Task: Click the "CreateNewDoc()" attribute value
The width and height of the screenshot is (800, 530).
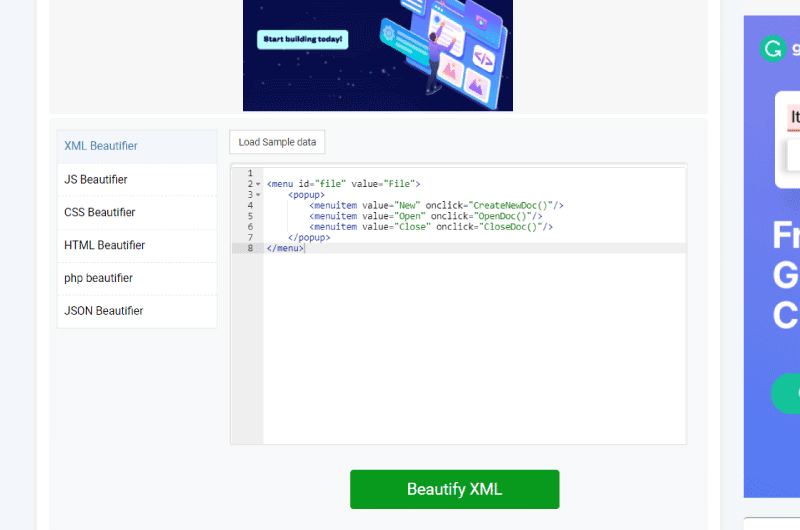Action: point(513,206)
